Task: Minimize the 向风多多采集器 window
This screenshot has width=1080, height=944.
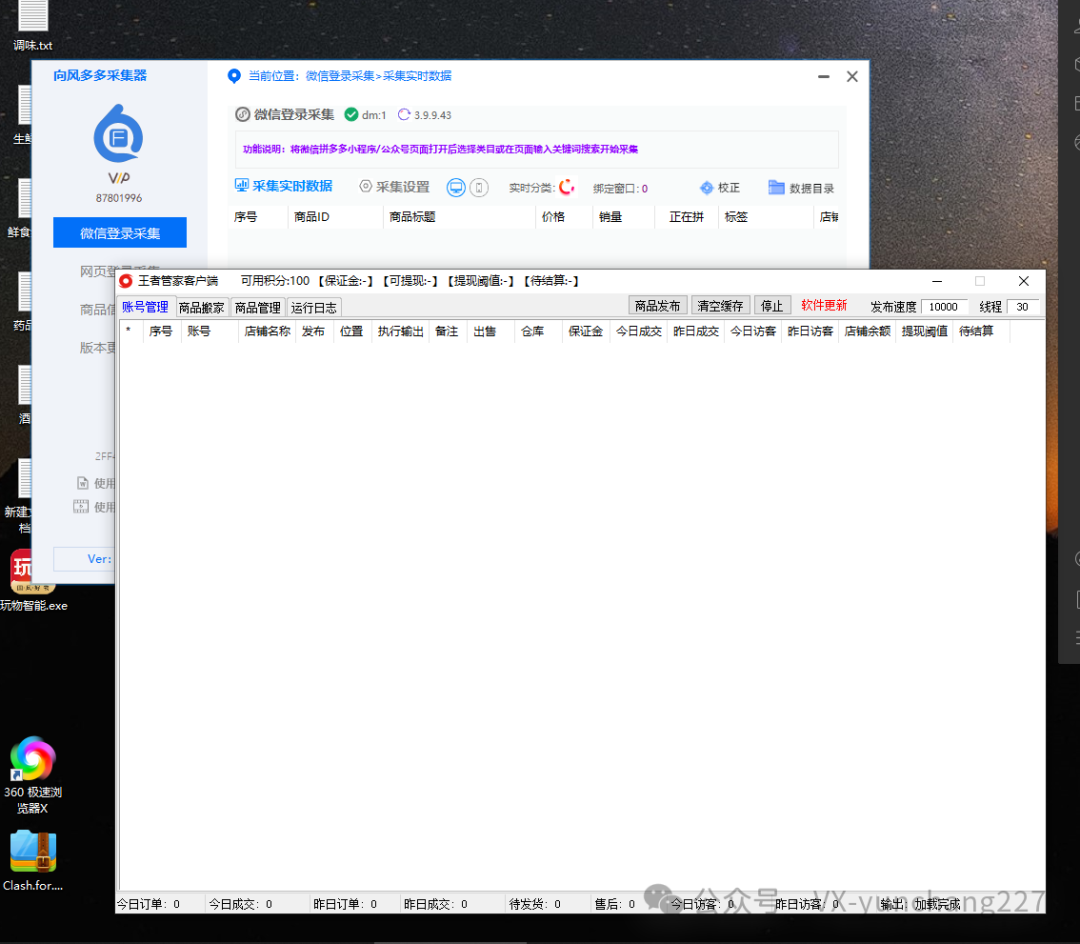Action: 823,76
